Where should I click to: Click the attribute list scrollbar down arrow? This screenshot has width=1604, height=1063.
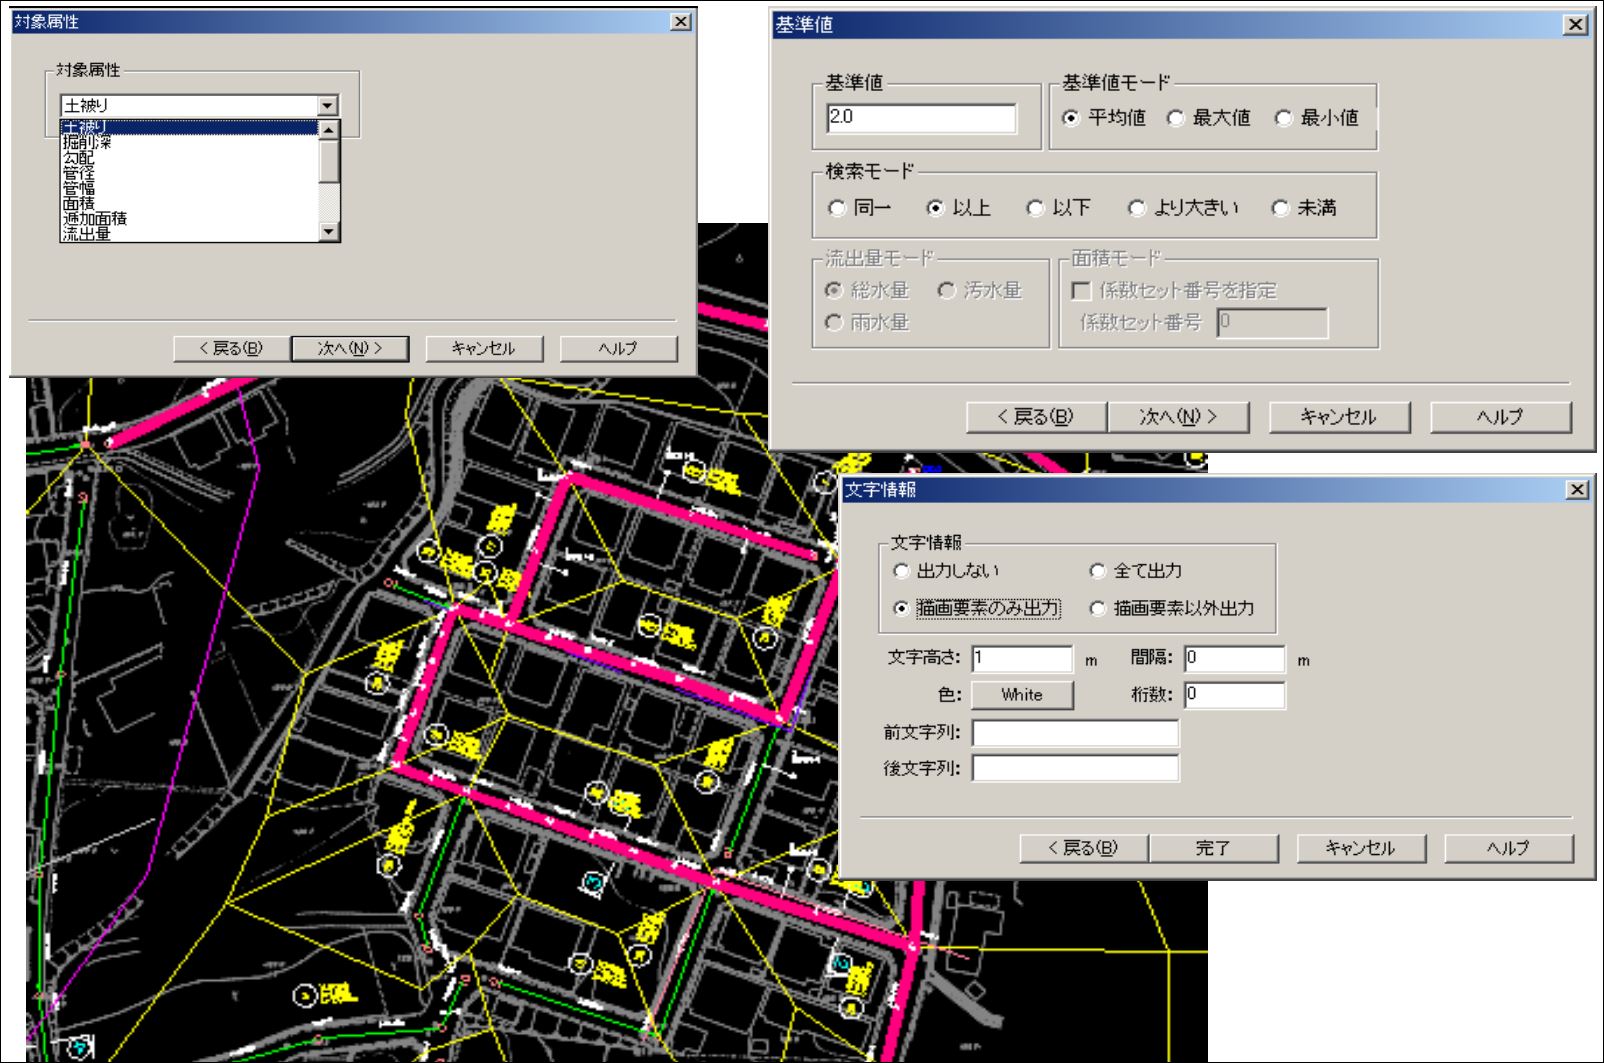[x=330, y=232]
